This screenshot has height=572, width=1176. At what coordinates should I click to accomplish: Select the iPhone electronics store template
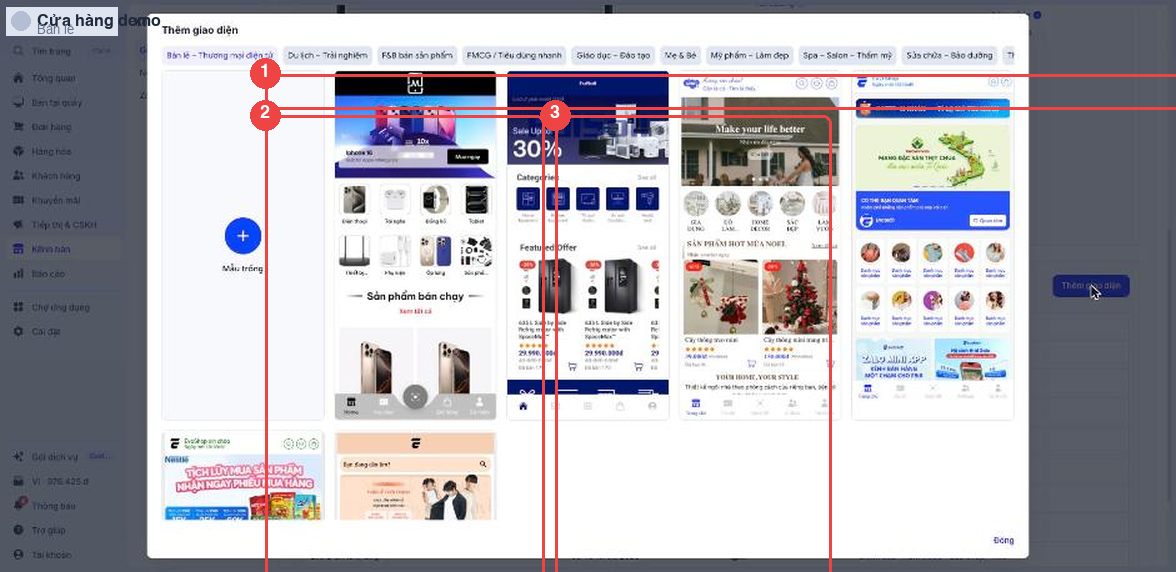click(x=416, y=245)
